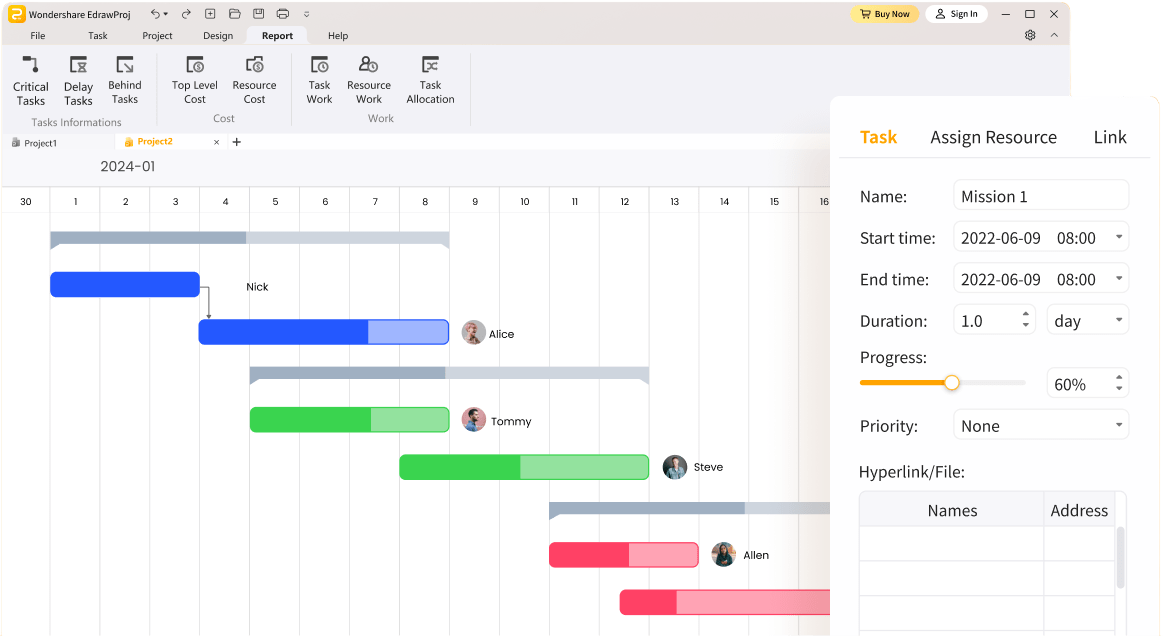Screen dimensions: 1163x636
Task: Select Tommy's green task bar
Action: click(x=349, y=419)
